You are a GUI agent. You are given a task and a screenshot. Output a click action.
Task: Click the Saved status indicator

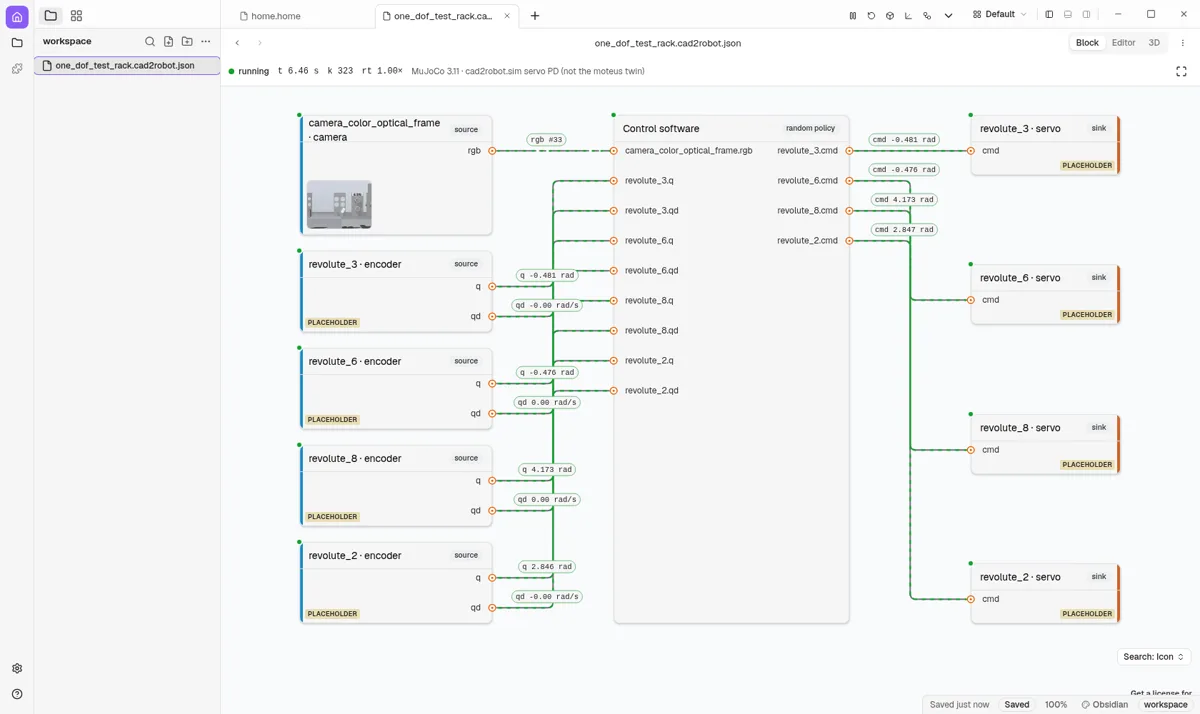pos(1017,705)
